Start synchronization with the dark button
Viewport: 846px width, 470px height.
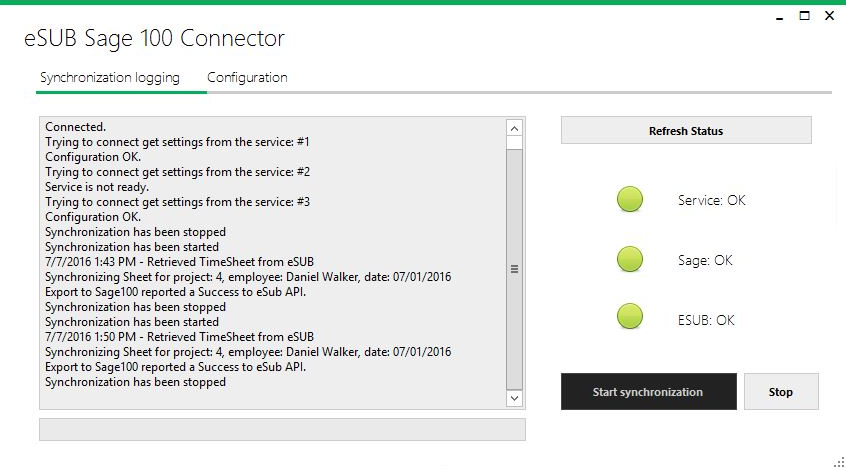[x=649, y=392]
